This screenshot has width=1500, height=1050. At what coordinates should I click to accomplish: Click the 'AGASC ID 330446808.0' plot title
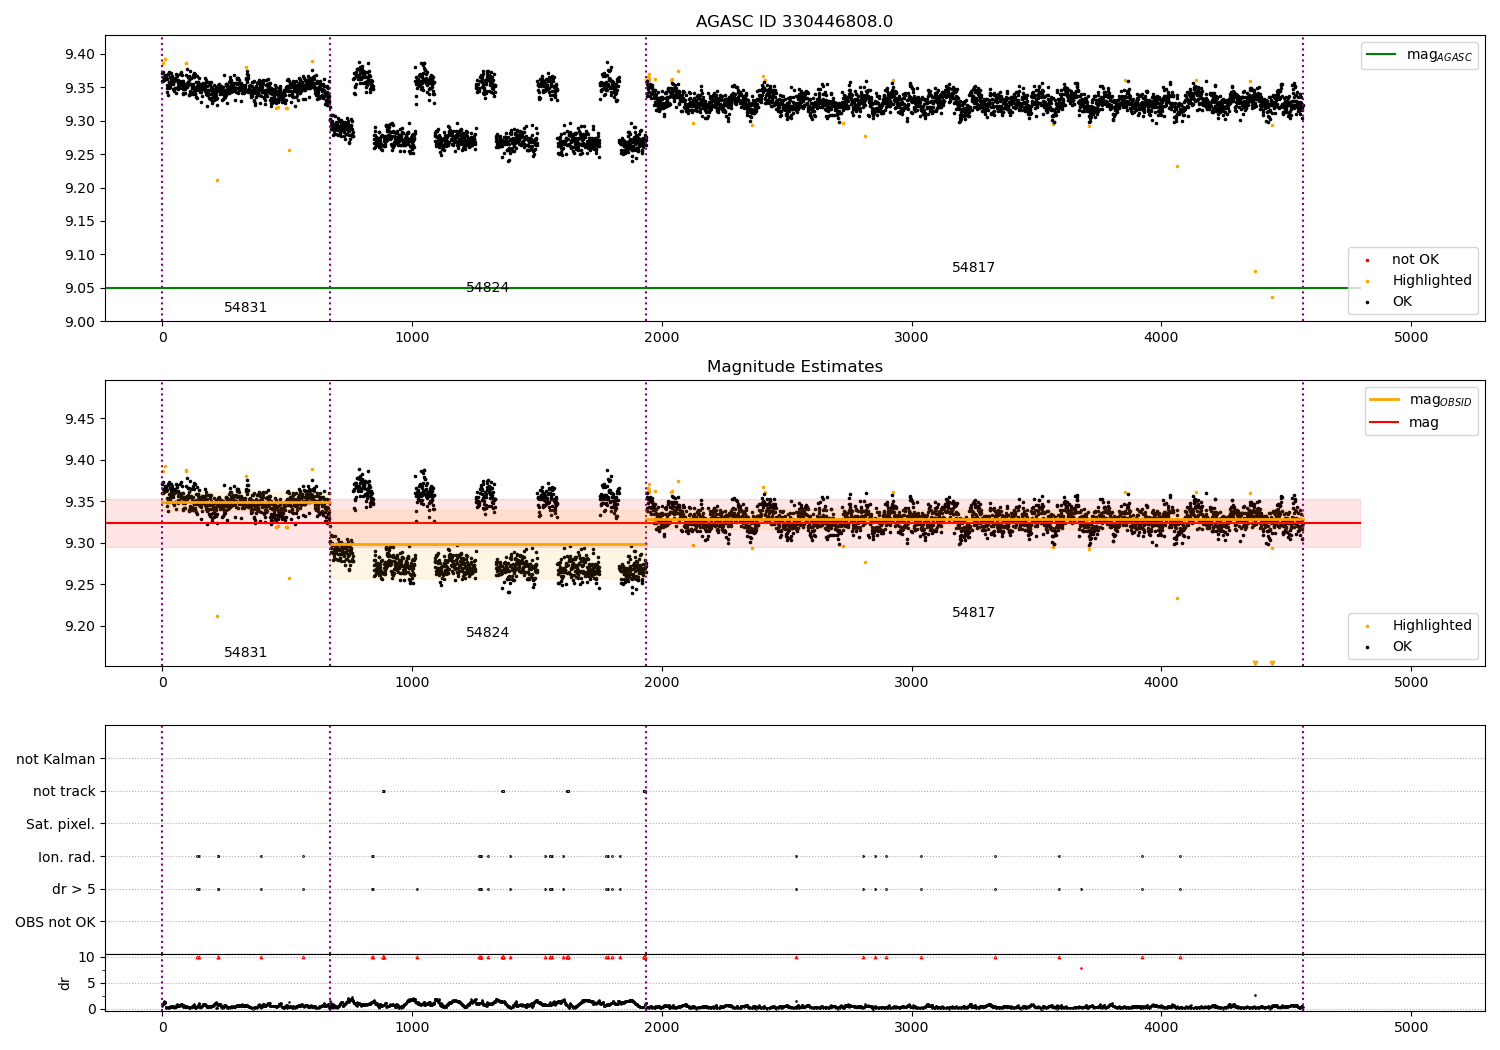[x=794, y=22]
